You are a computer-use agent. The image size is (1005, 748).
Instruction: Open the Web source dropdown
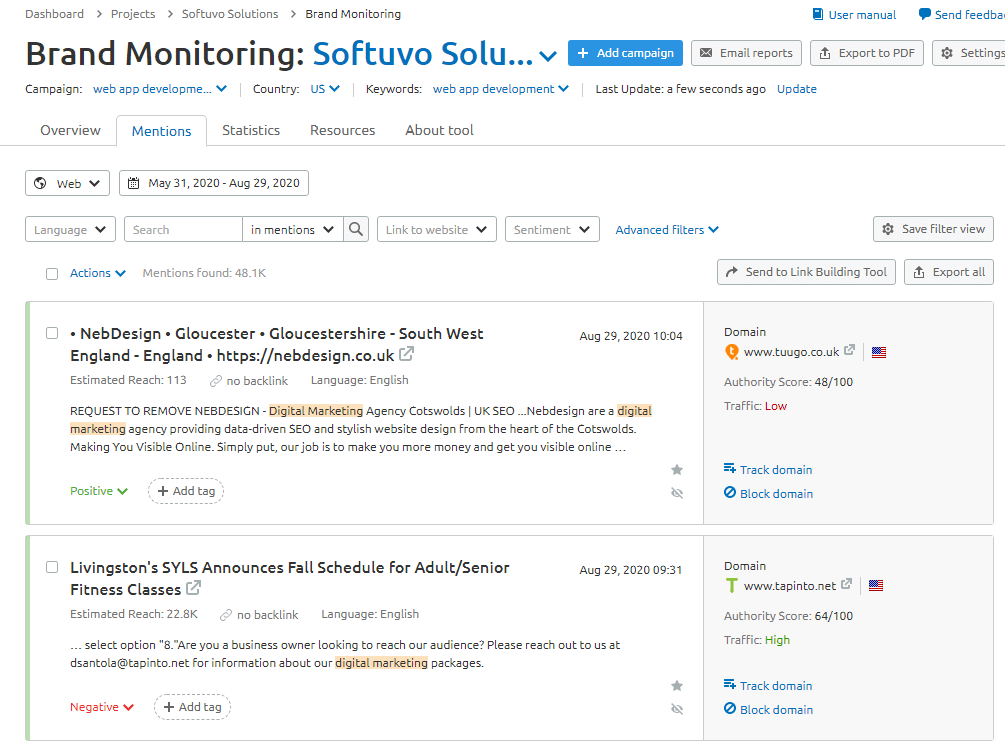tap(67, 183)
